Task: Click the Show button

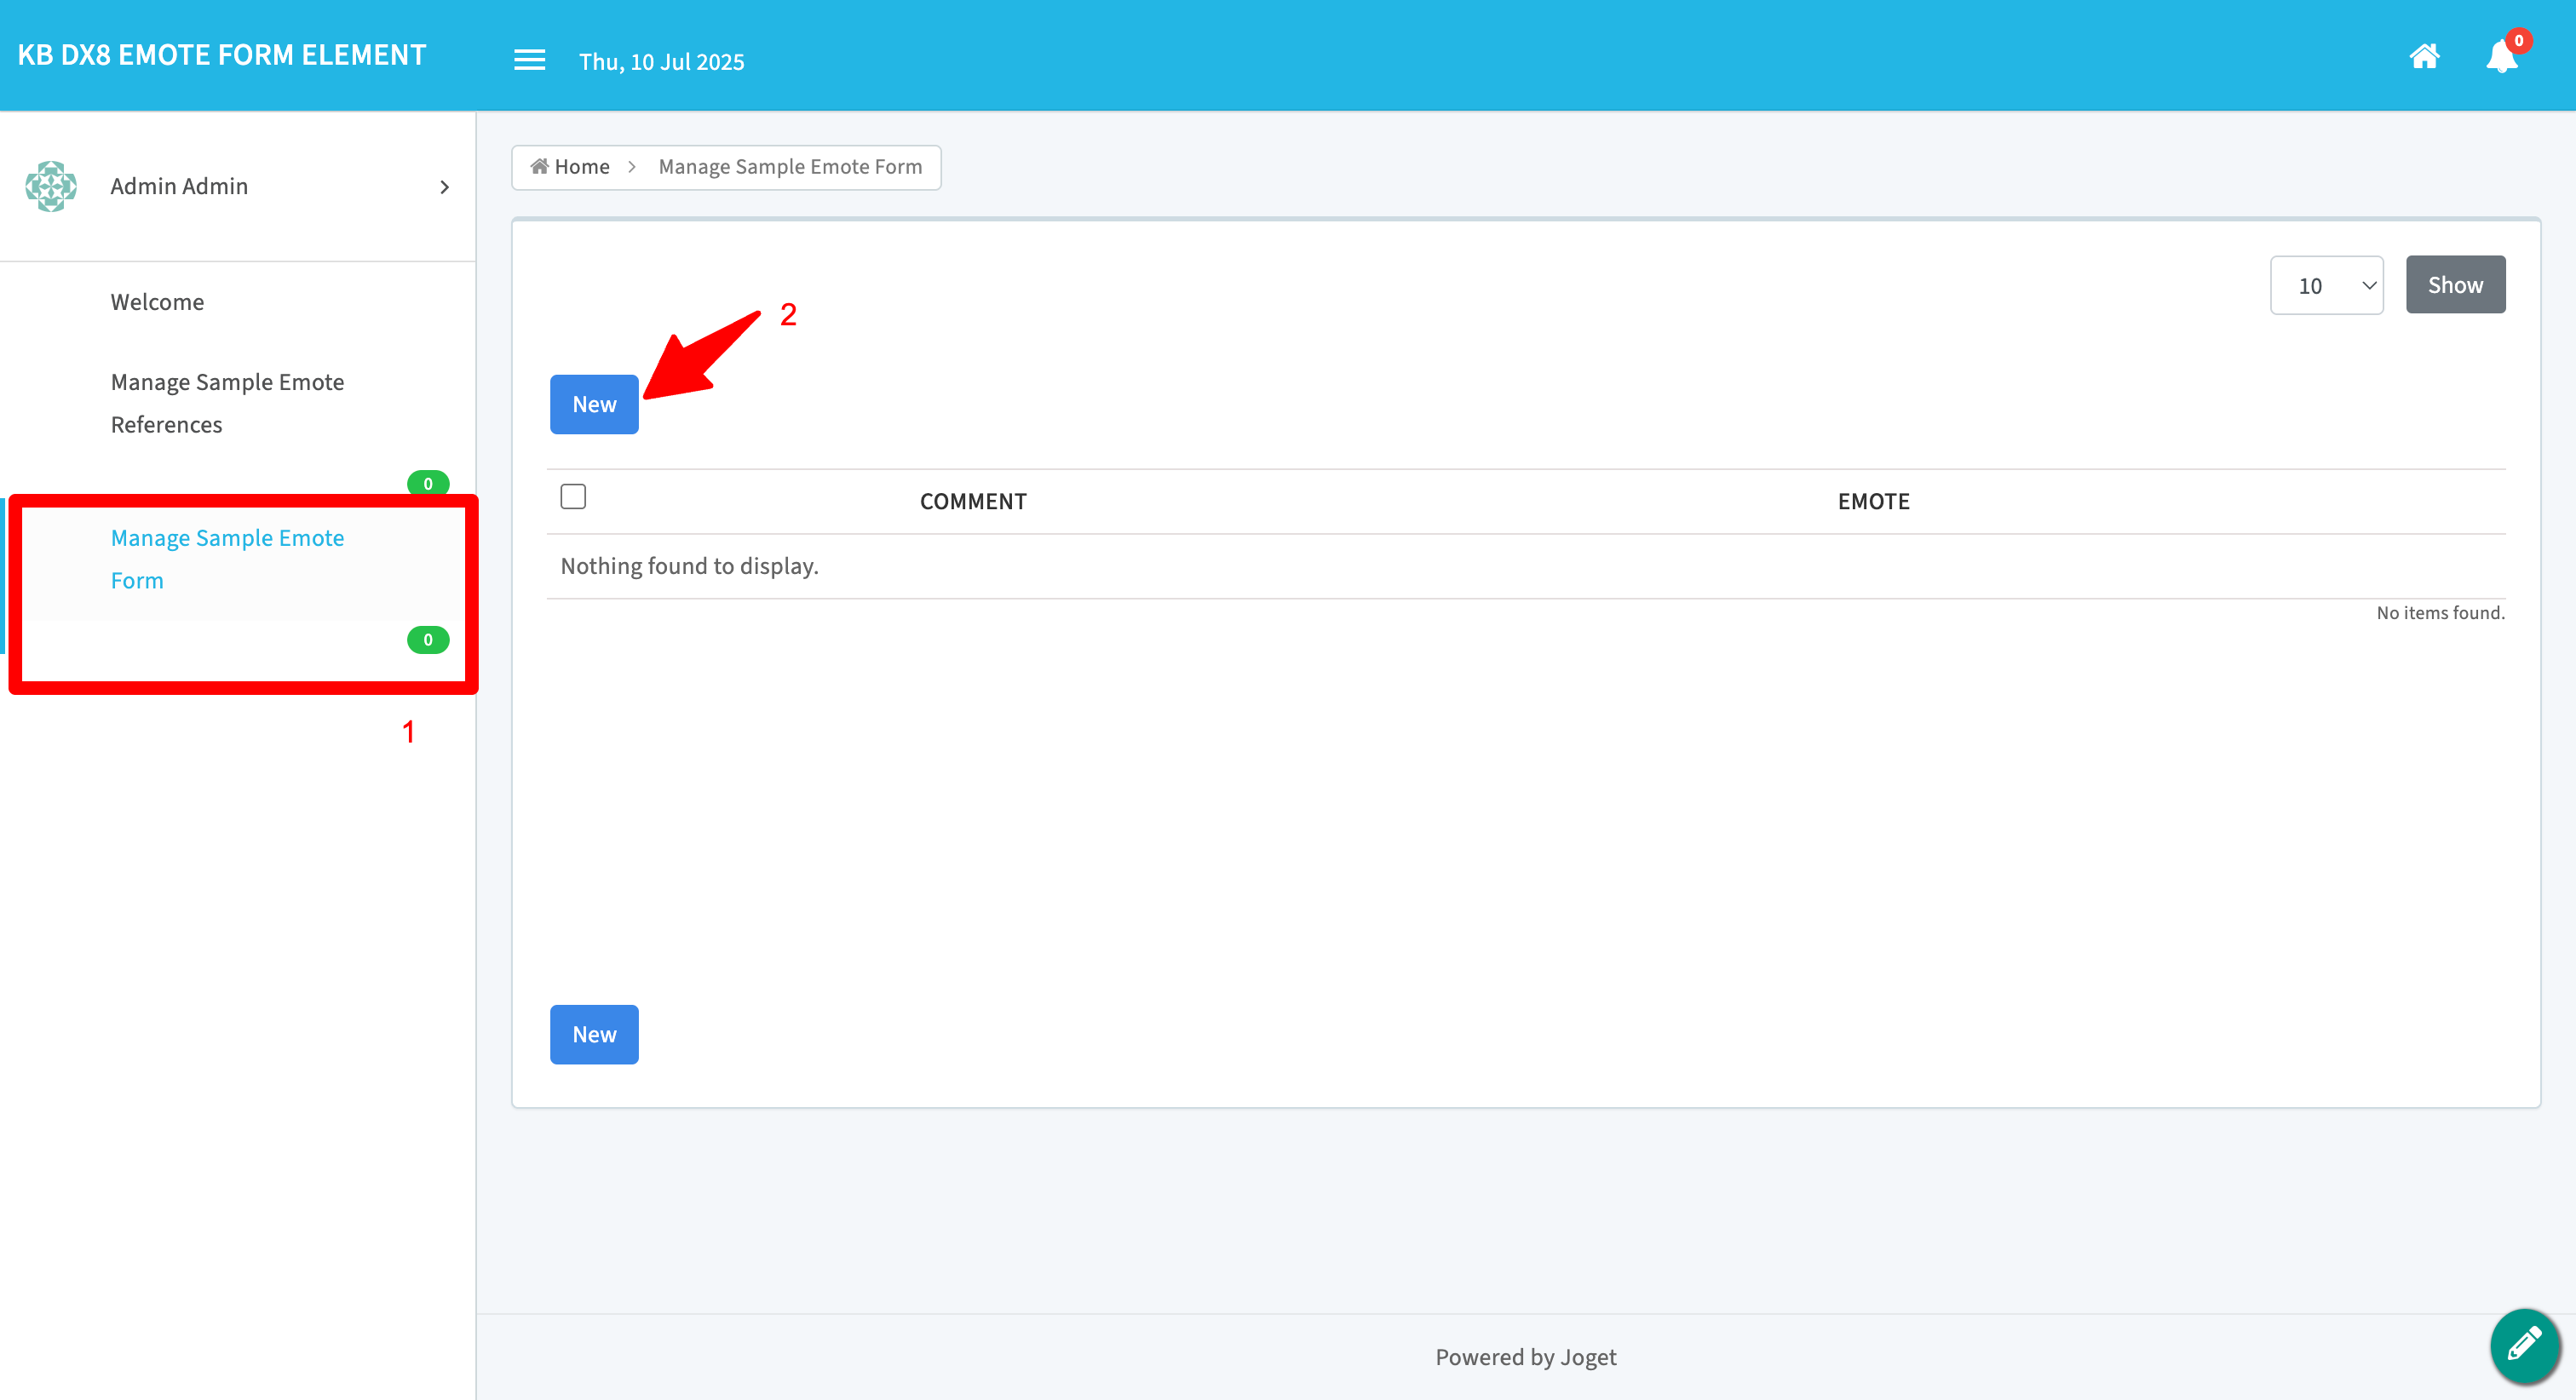Action: (x=2455, y=285)
